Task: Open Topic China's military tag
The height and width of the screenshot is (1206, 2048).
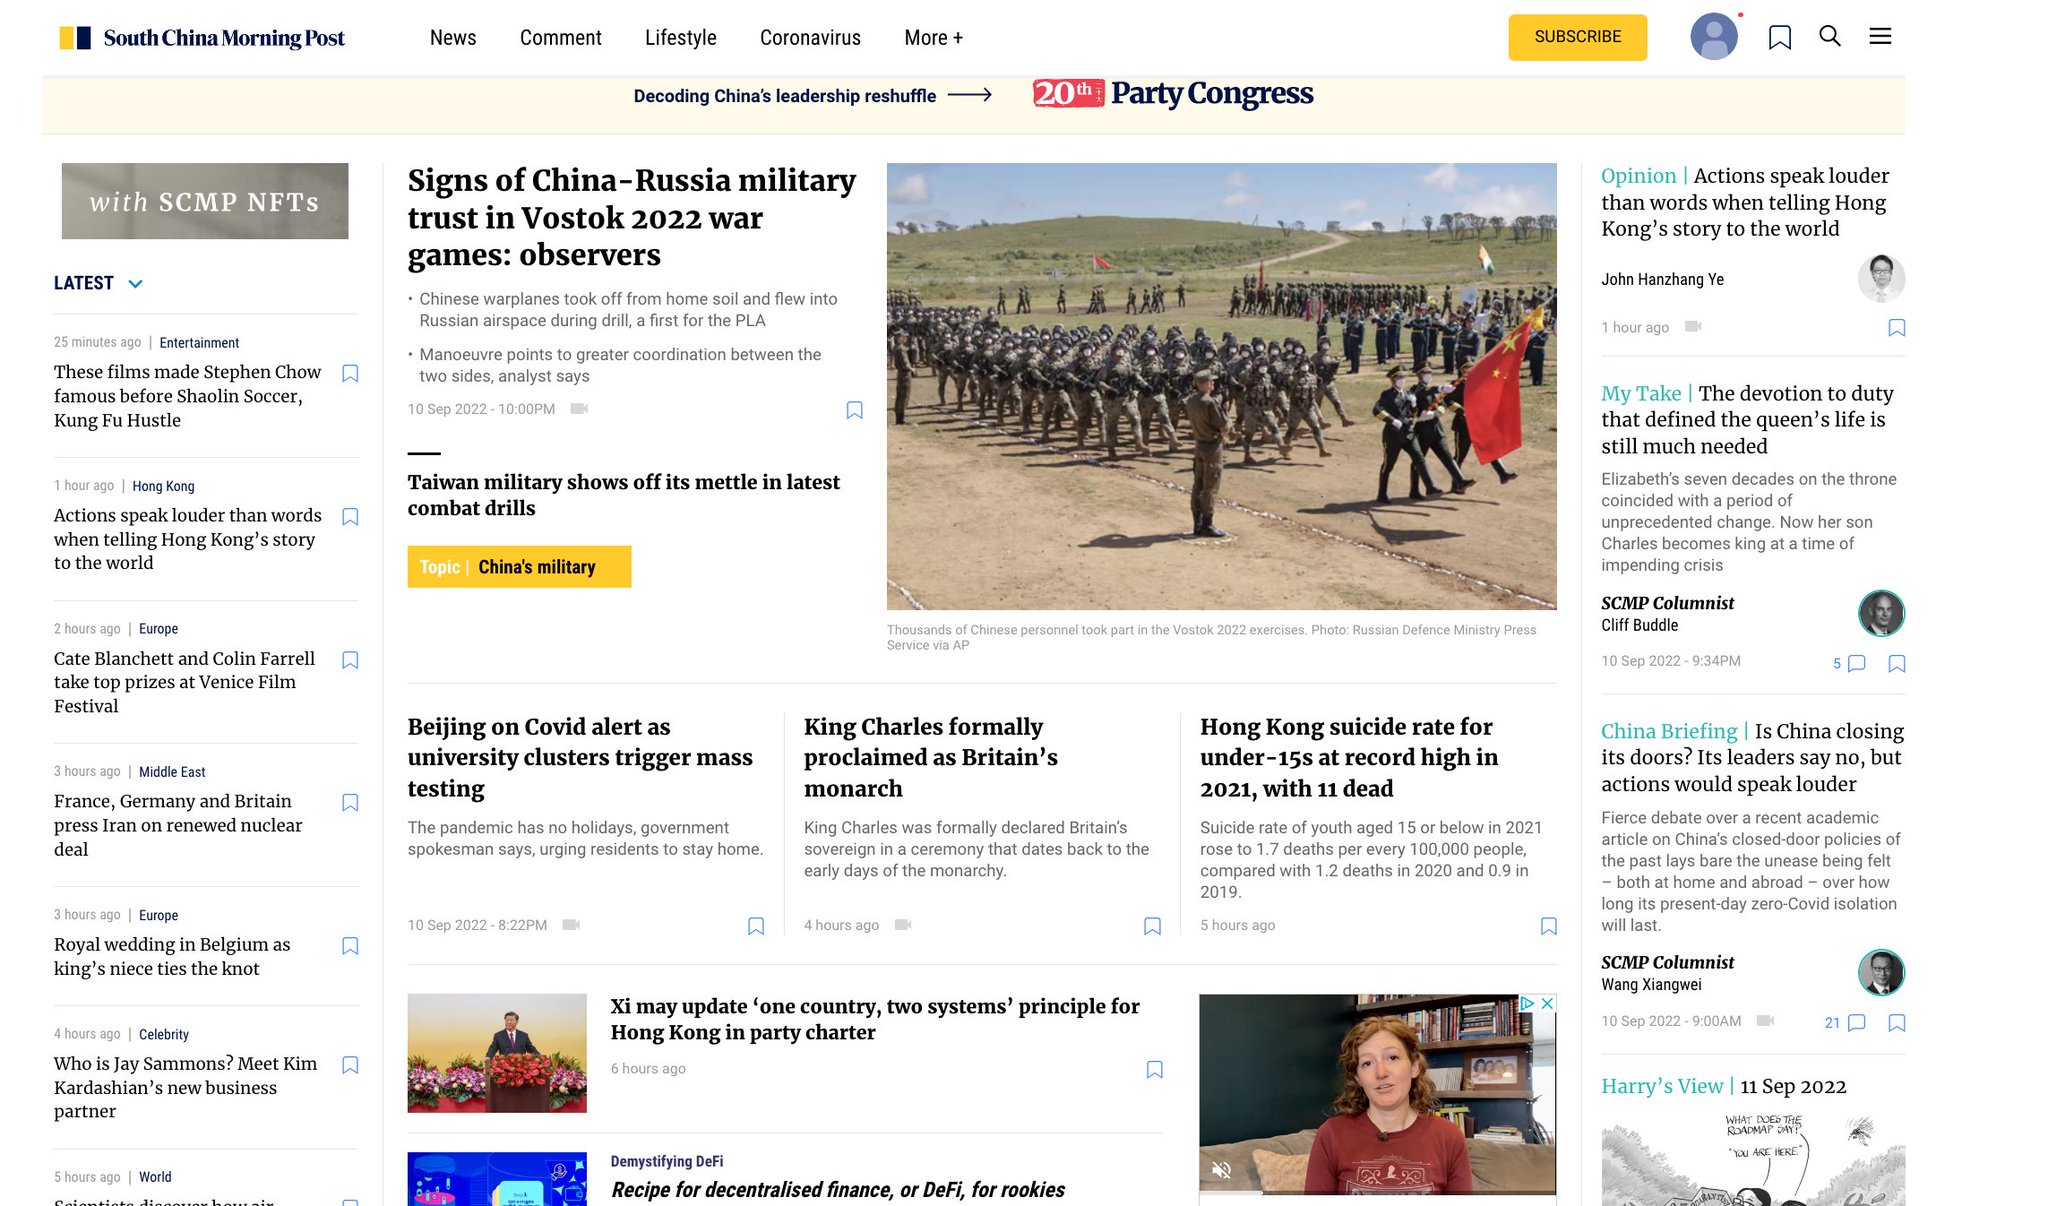Action: pyautogui.click(x=519, y=567)
